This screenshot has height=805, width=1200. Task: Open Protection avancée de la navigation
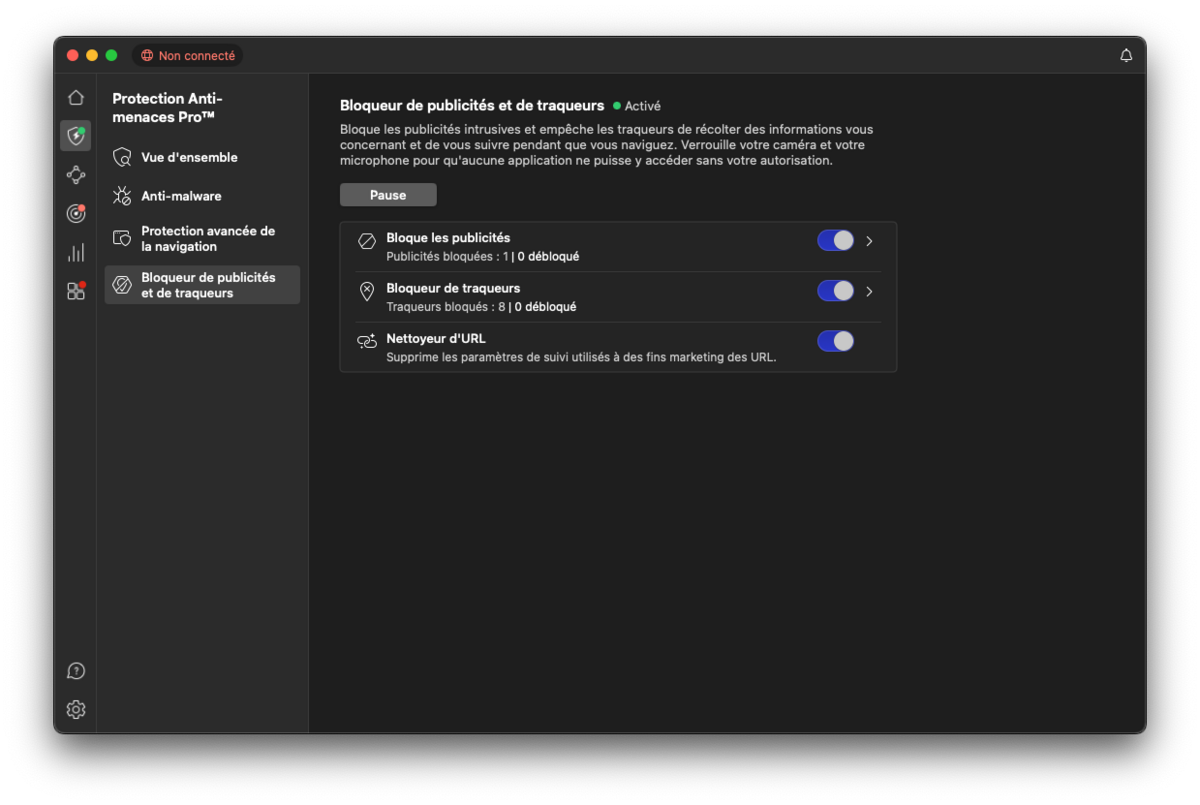(207, 239)
